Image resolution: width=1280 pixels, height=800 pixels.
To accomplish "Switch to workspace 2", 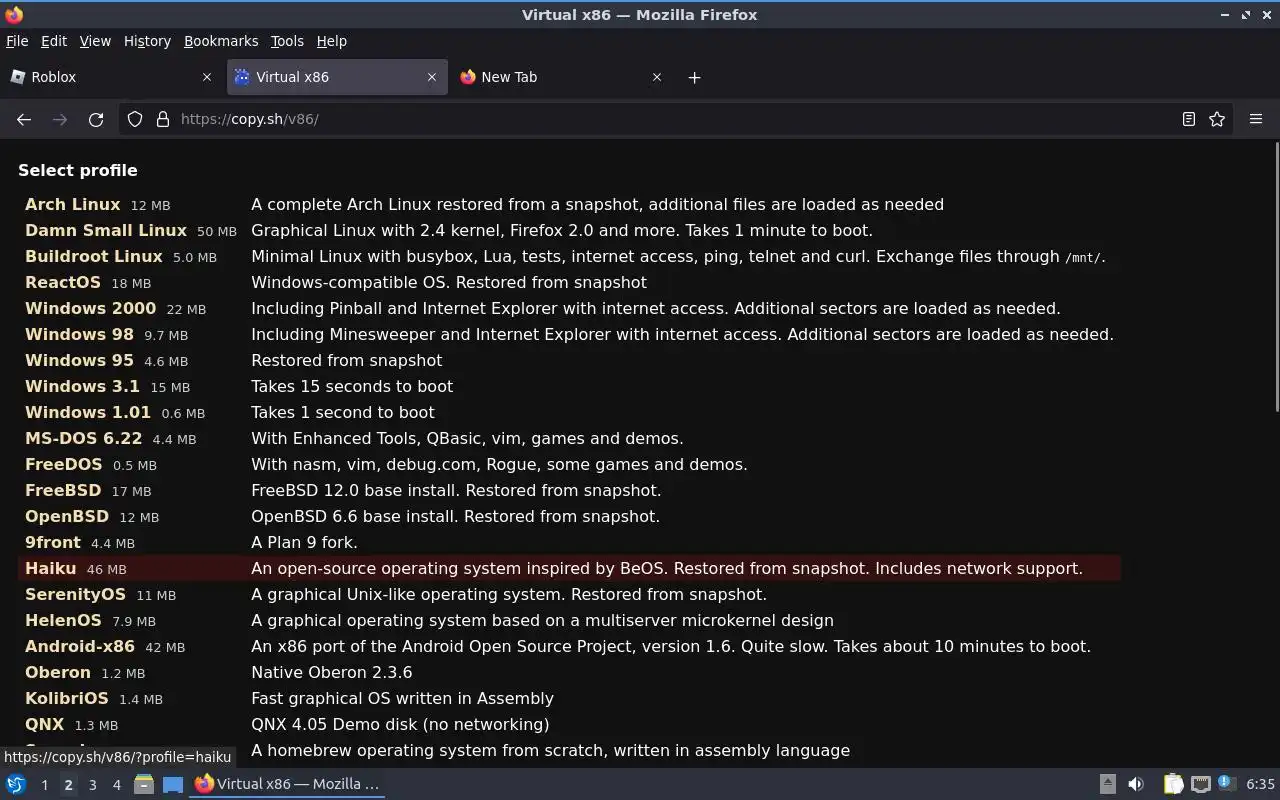I will click(x=68, y=785).
